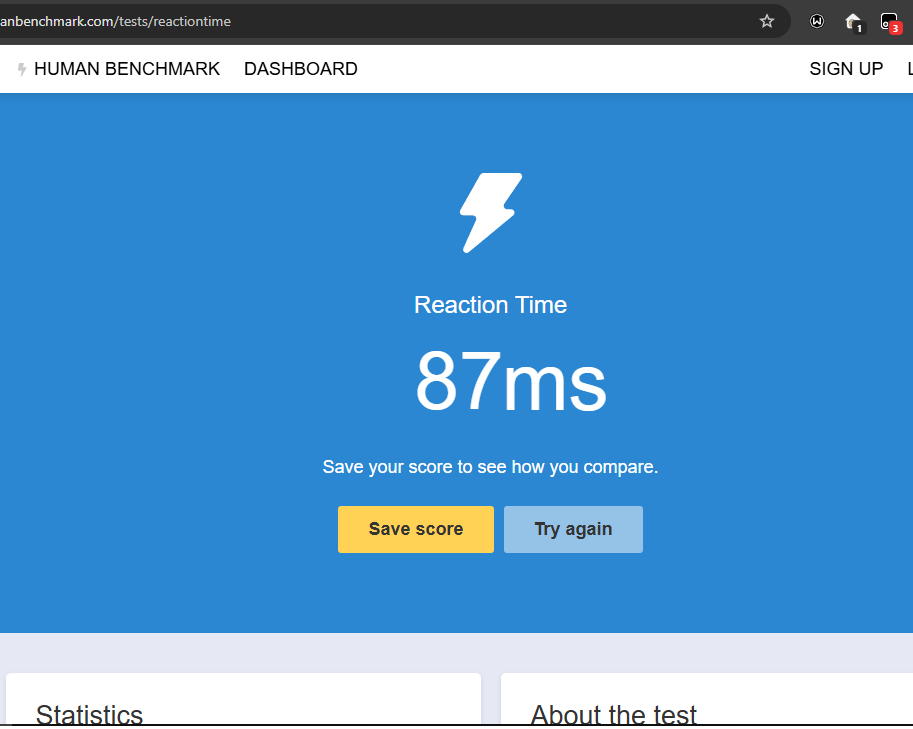
Task: Save score with the yellow button
Action: (x=416, y=529)
